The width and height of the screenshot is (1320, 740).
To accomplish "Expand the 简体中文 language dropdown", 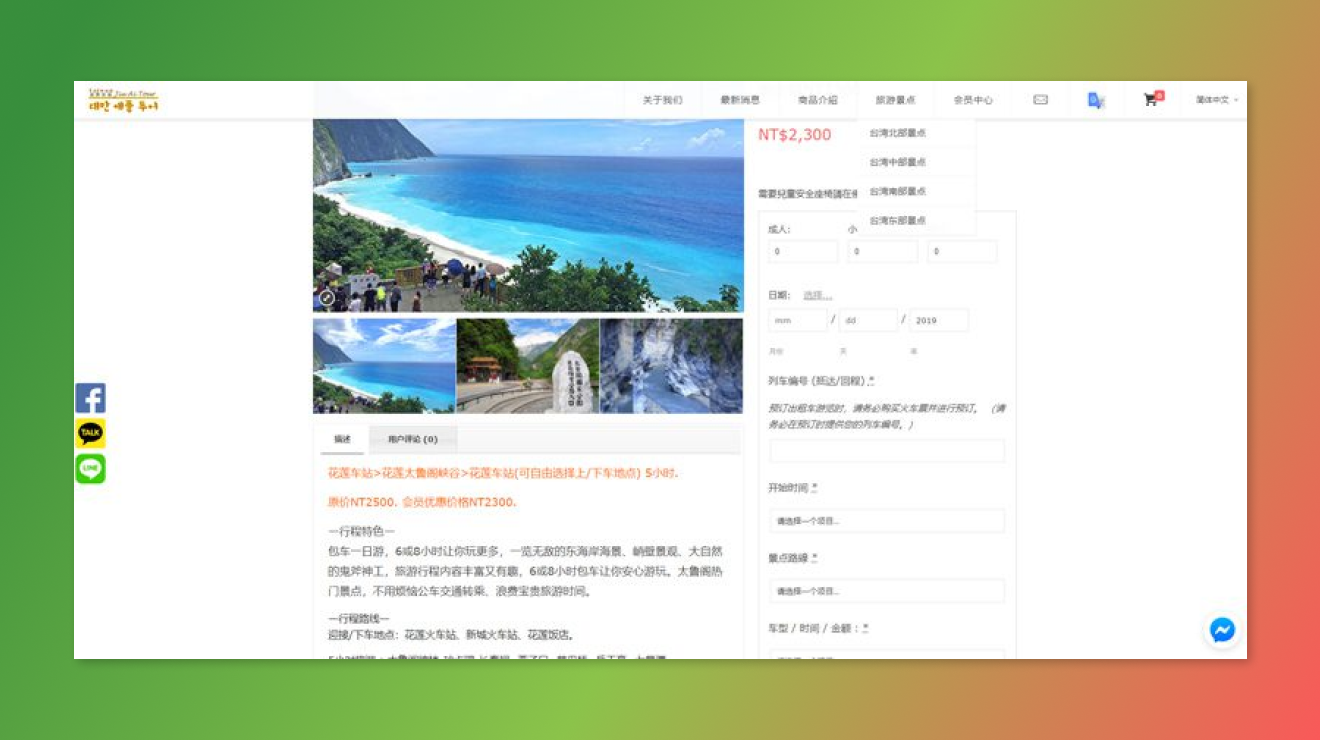I will pyautogui.click(x=1215, y=100).
